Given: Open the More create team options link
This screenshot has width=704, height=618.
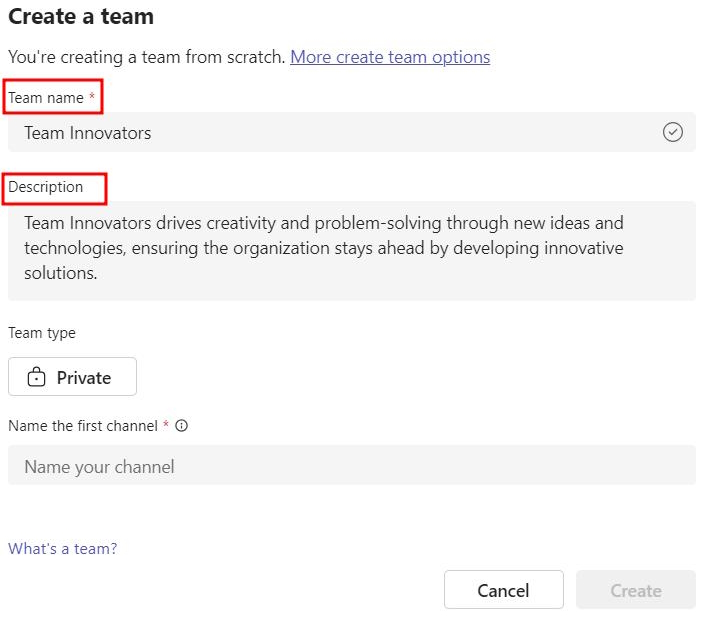Looking at the screenshot, I should point(390,57).
